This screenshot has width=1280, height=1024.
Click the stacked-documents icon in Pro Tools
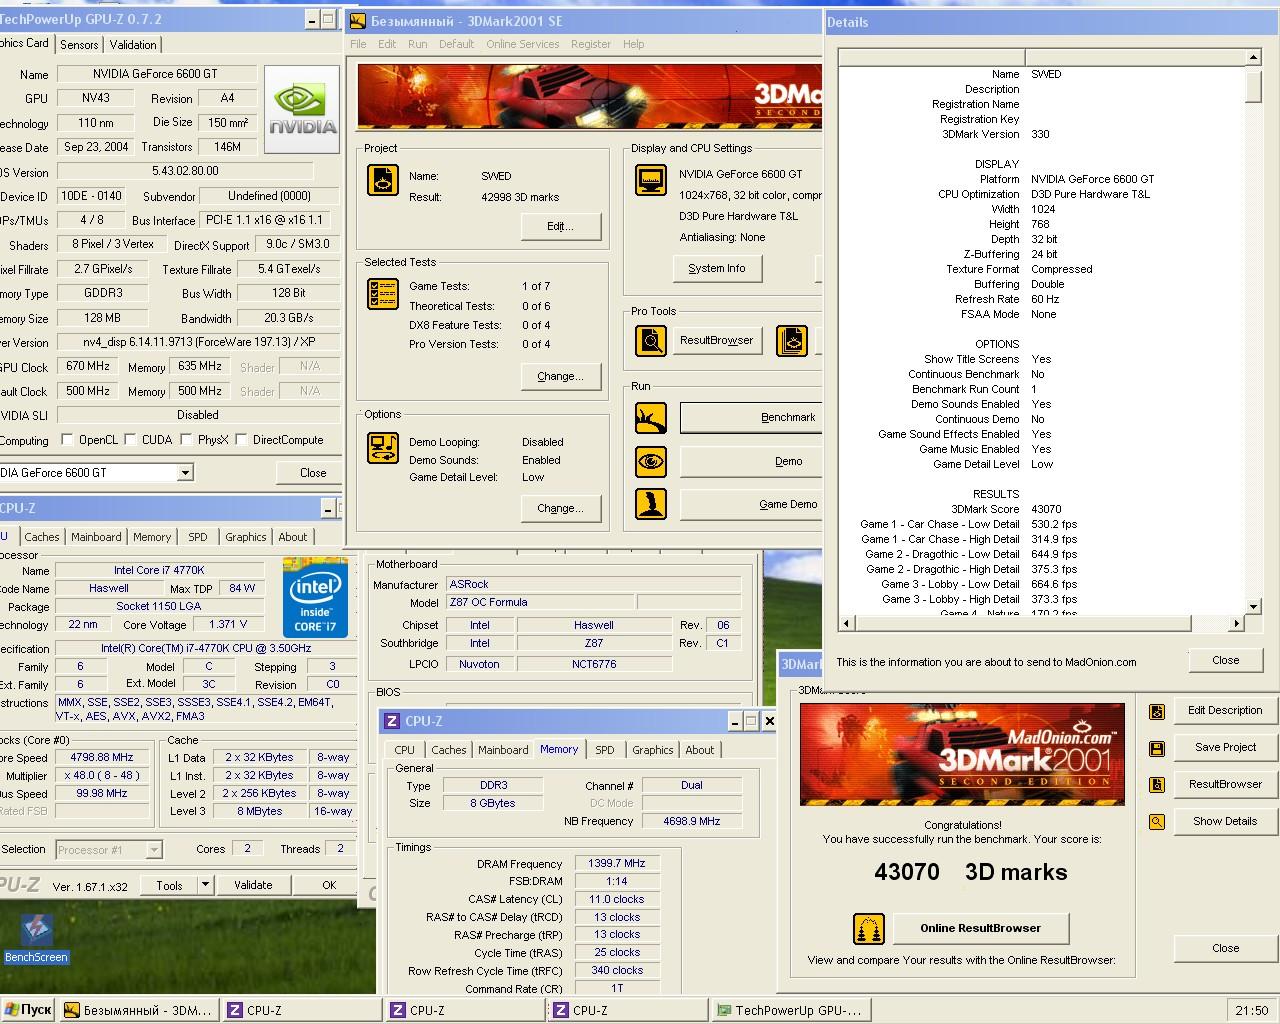coord(792,341)
